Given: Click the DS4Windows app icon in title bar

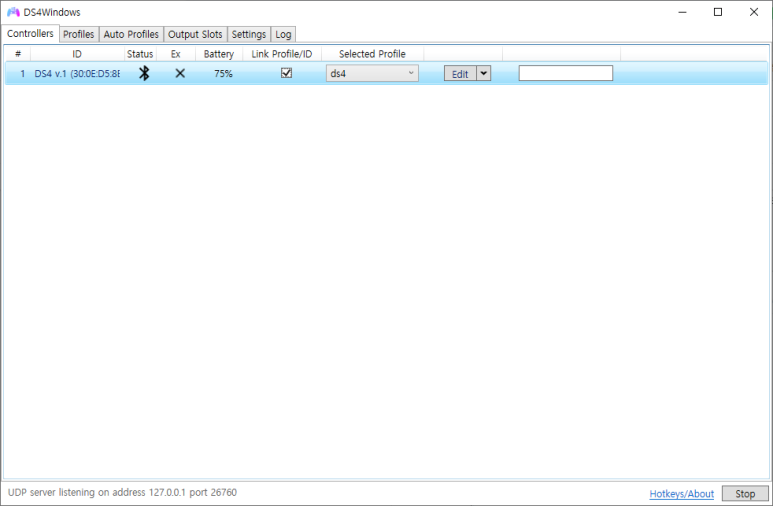Looking at the screenshot, I should click(x=13, y=12).
